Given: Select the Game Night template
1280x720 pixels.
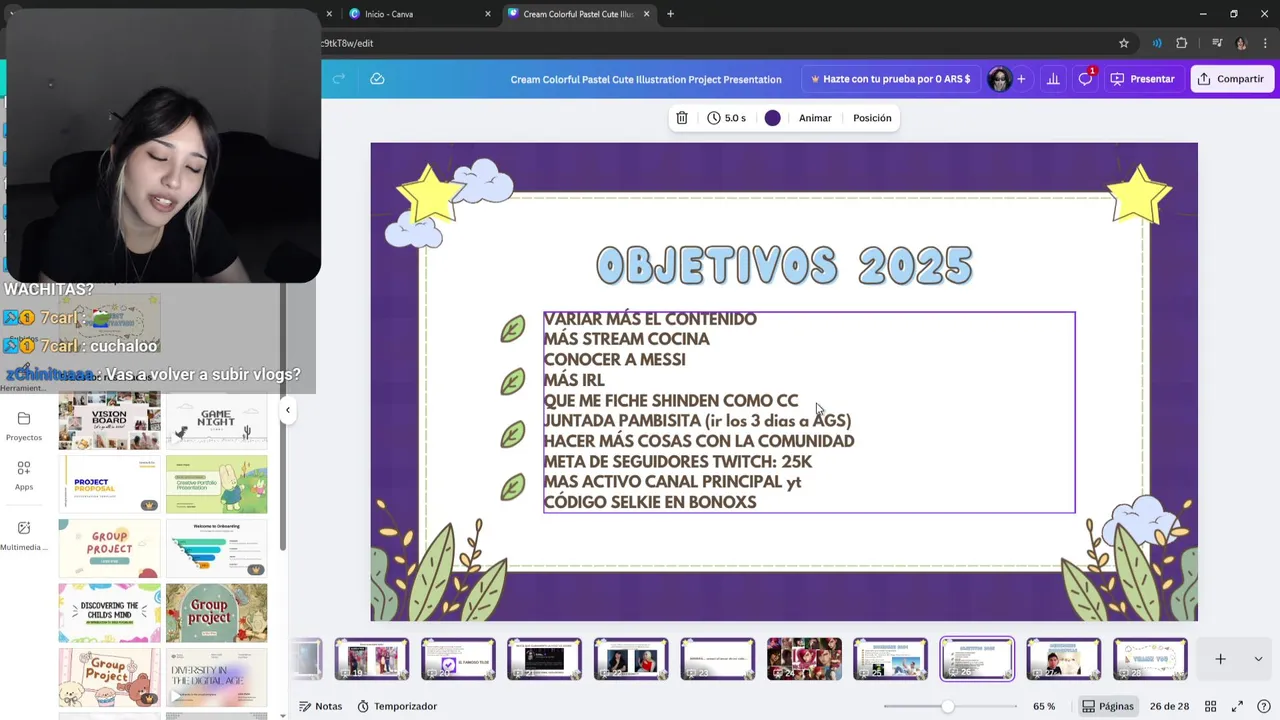Looking at the screenshot, I should coord(217,421).
